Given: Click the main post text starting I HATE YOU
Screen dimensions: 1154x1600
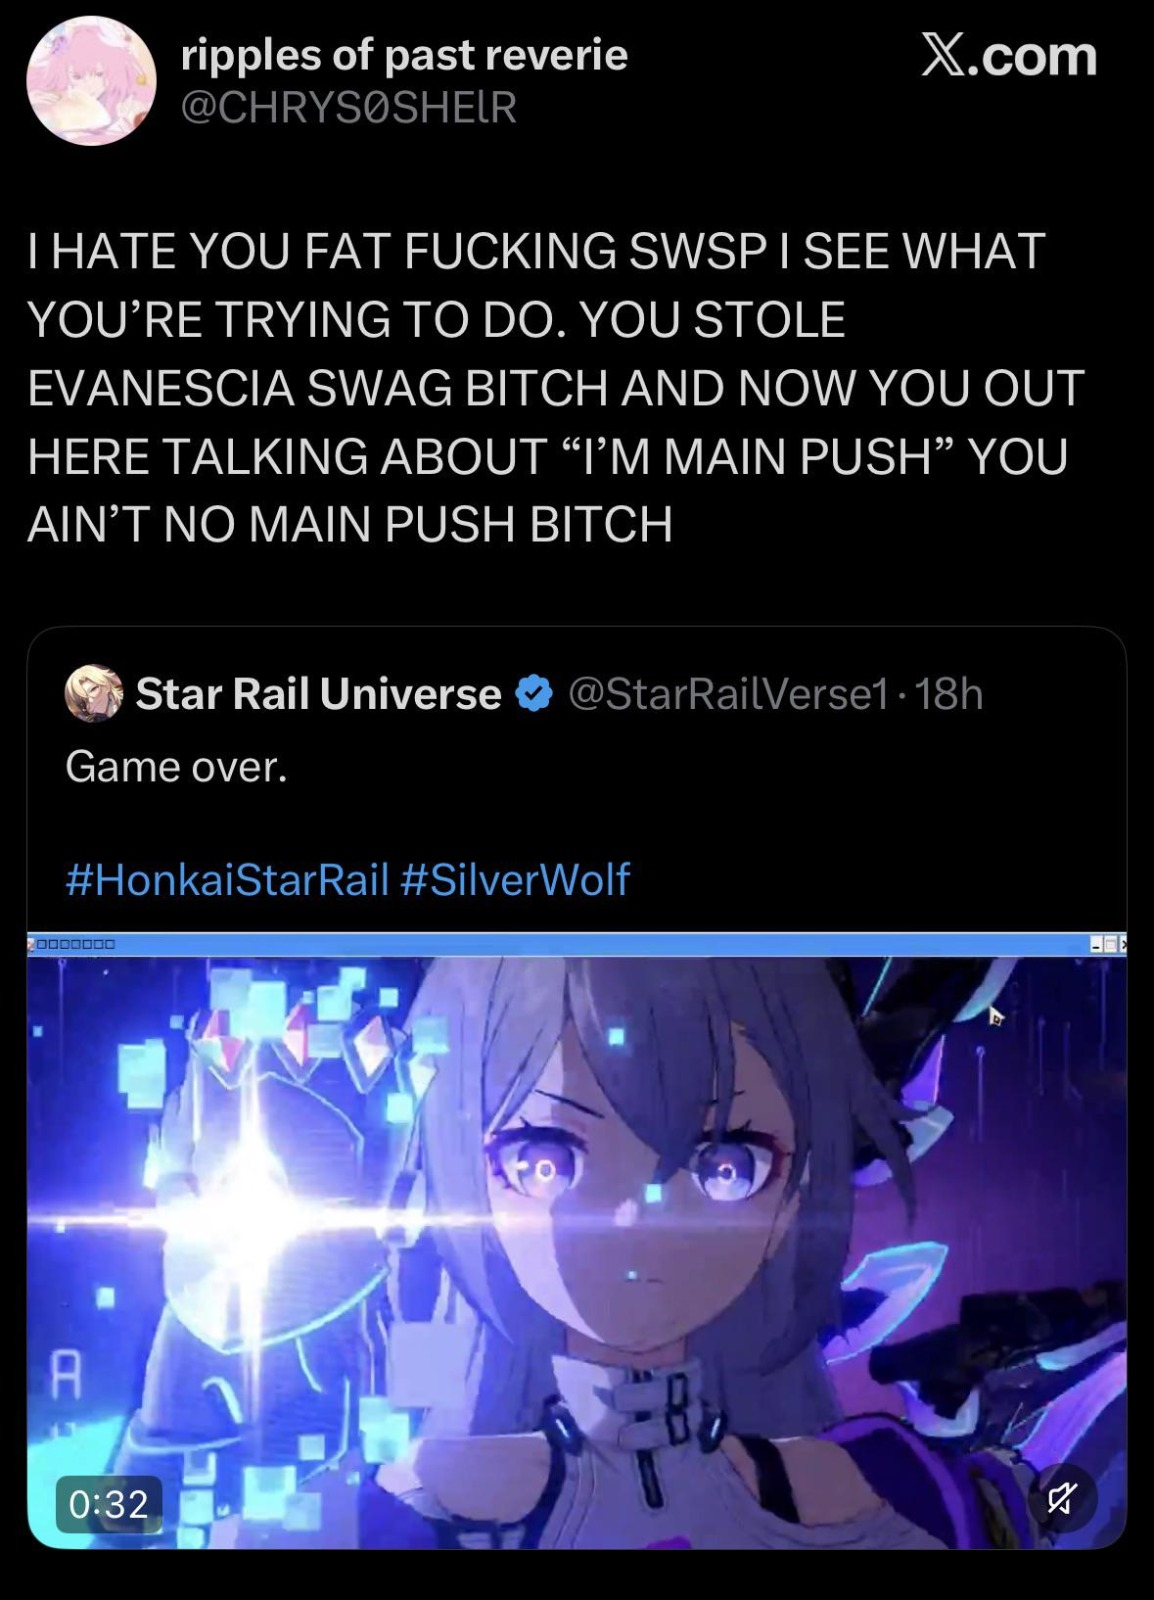Looking at the screenshot, I should coord(556,388).
